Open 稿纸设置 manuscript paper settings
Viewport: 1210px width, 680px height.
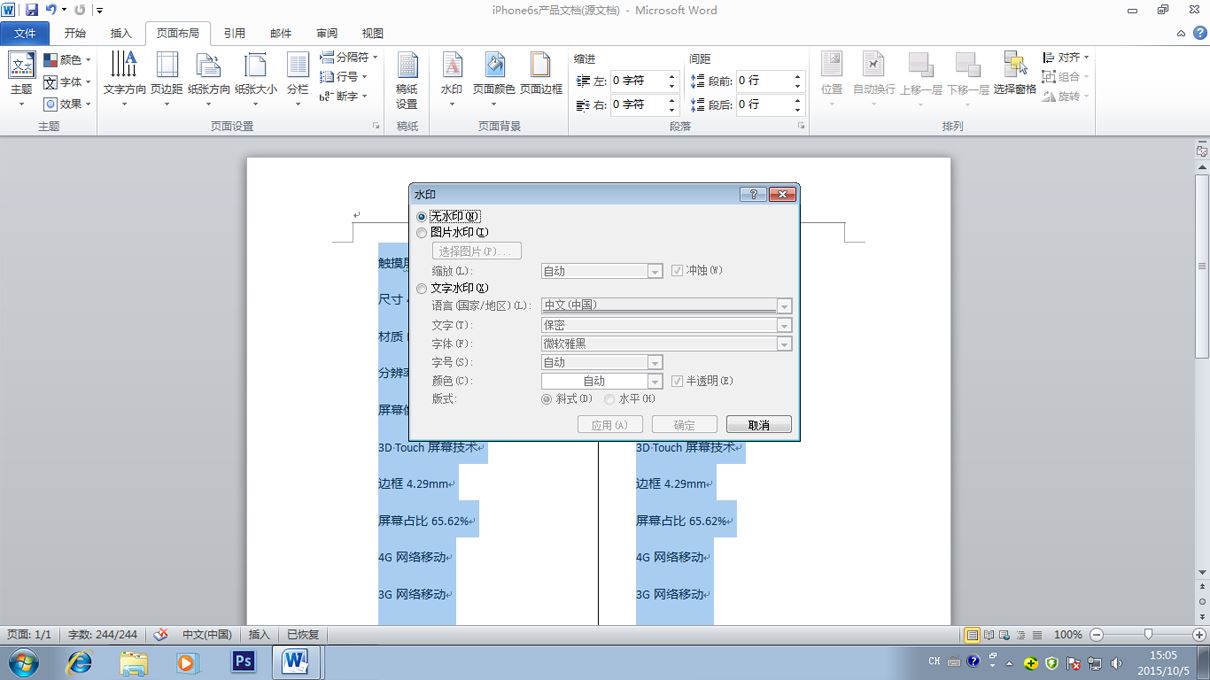407,80
